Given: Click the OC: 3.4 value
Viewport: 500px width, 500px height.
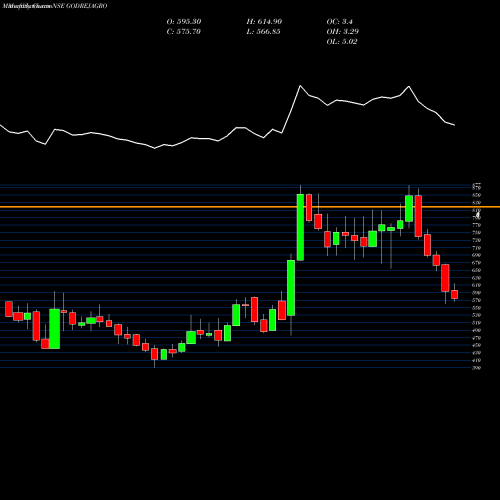Looking at the screenshot, I should [339, 22].
